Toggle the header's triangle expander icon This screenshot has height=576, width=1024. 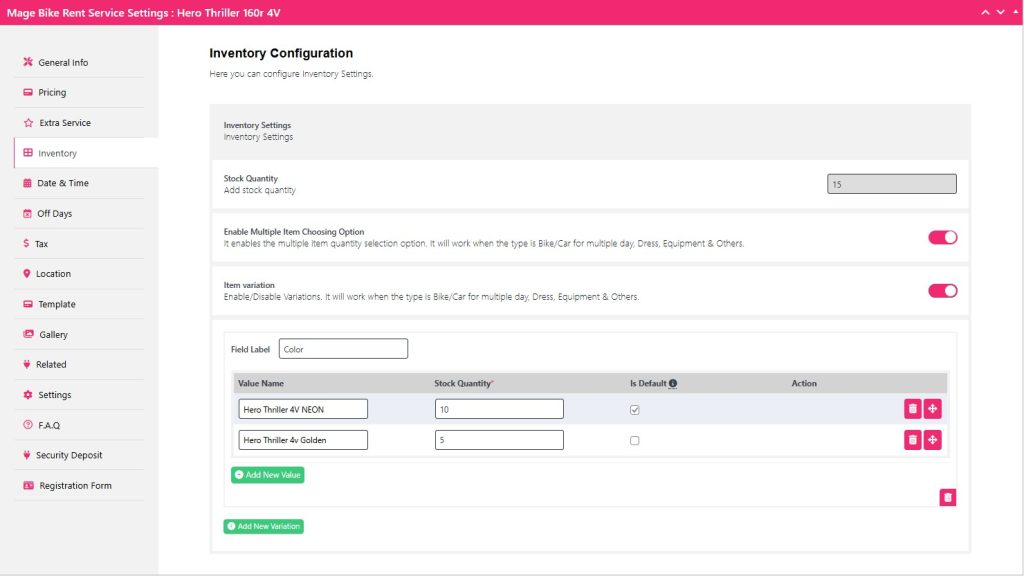pyautogui.click(x=1014, y=12)
